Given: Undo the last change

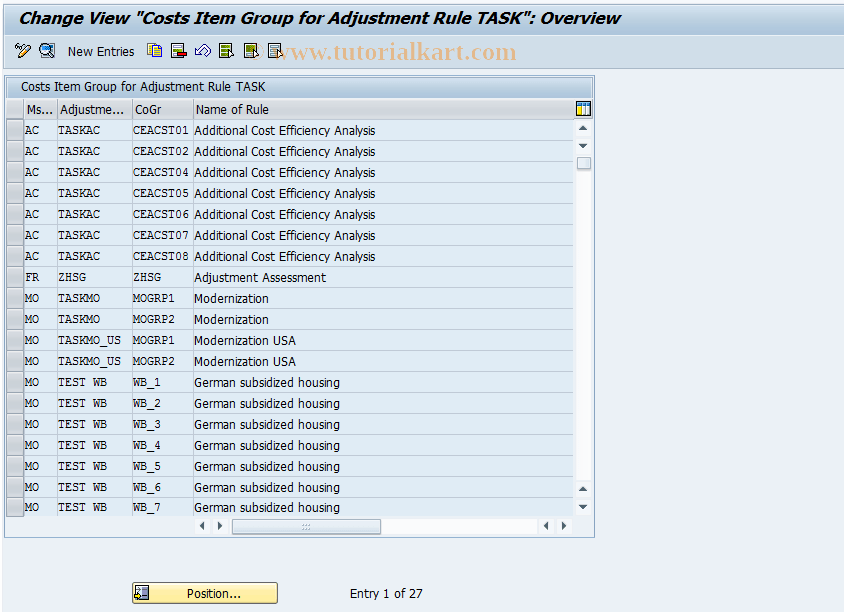Looking at the screenshot, I should (x=205, y=50).
